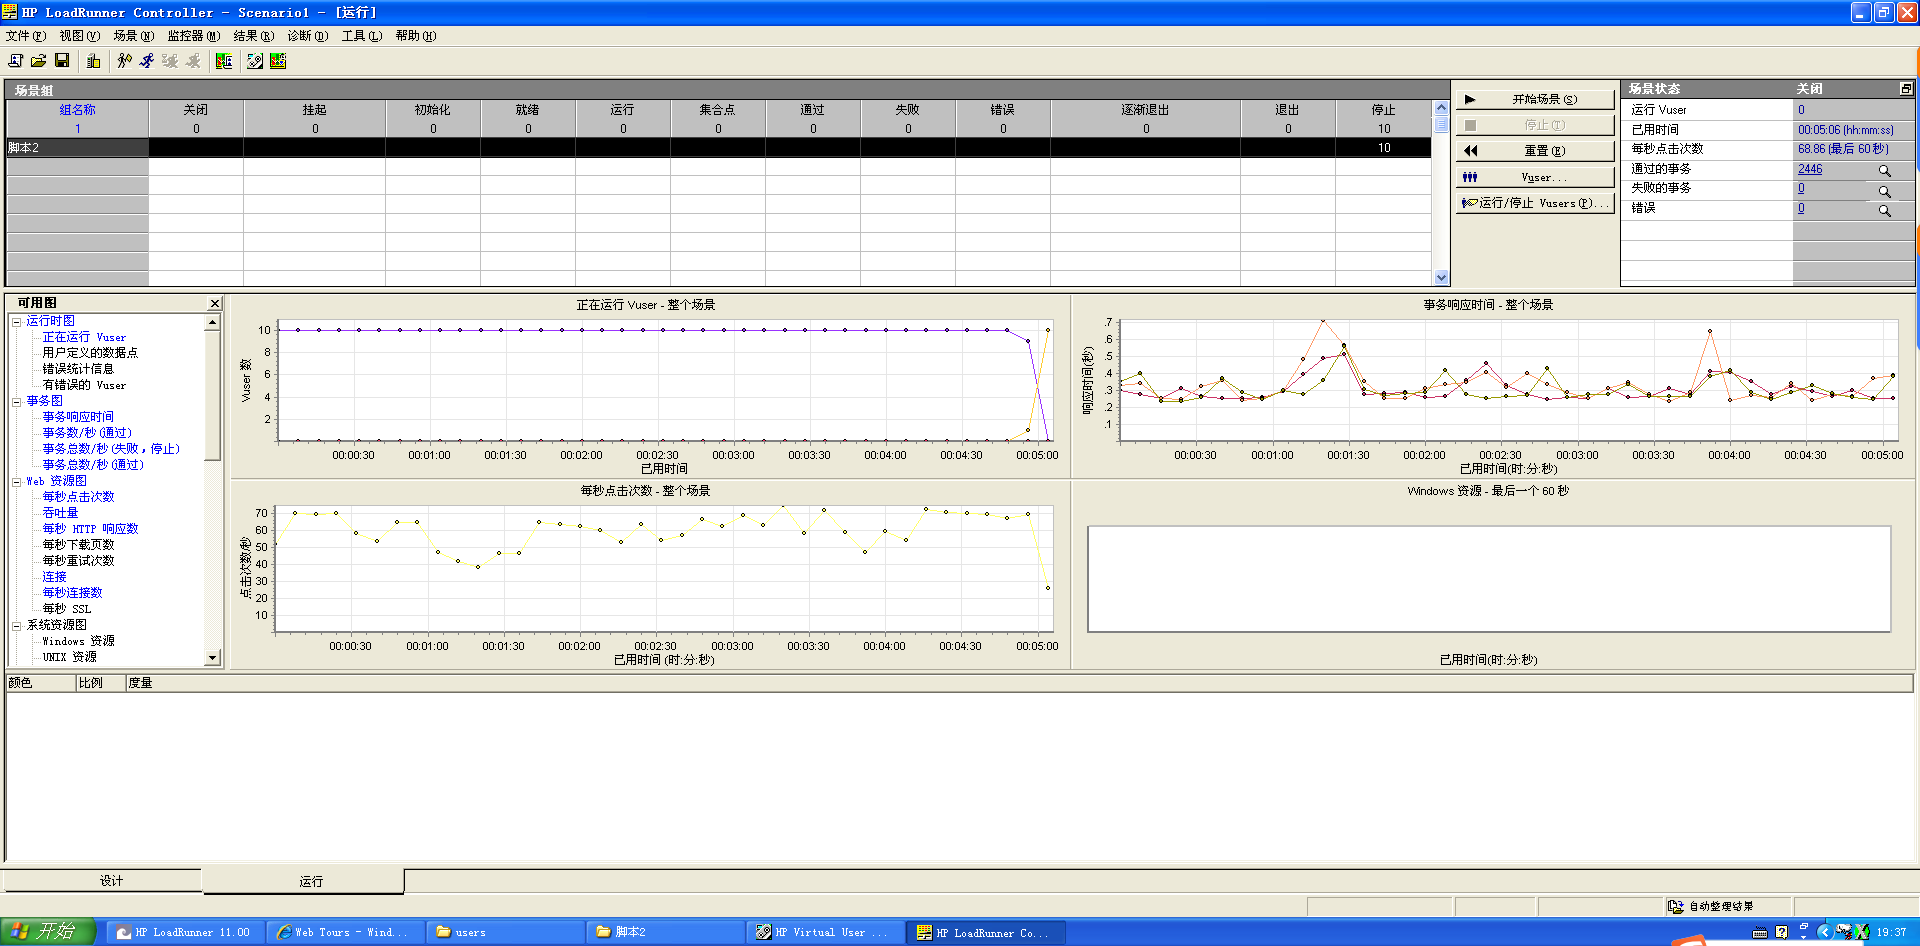Open the 监控器 menu
This screenshot has width=1920, height=946.
193,36
